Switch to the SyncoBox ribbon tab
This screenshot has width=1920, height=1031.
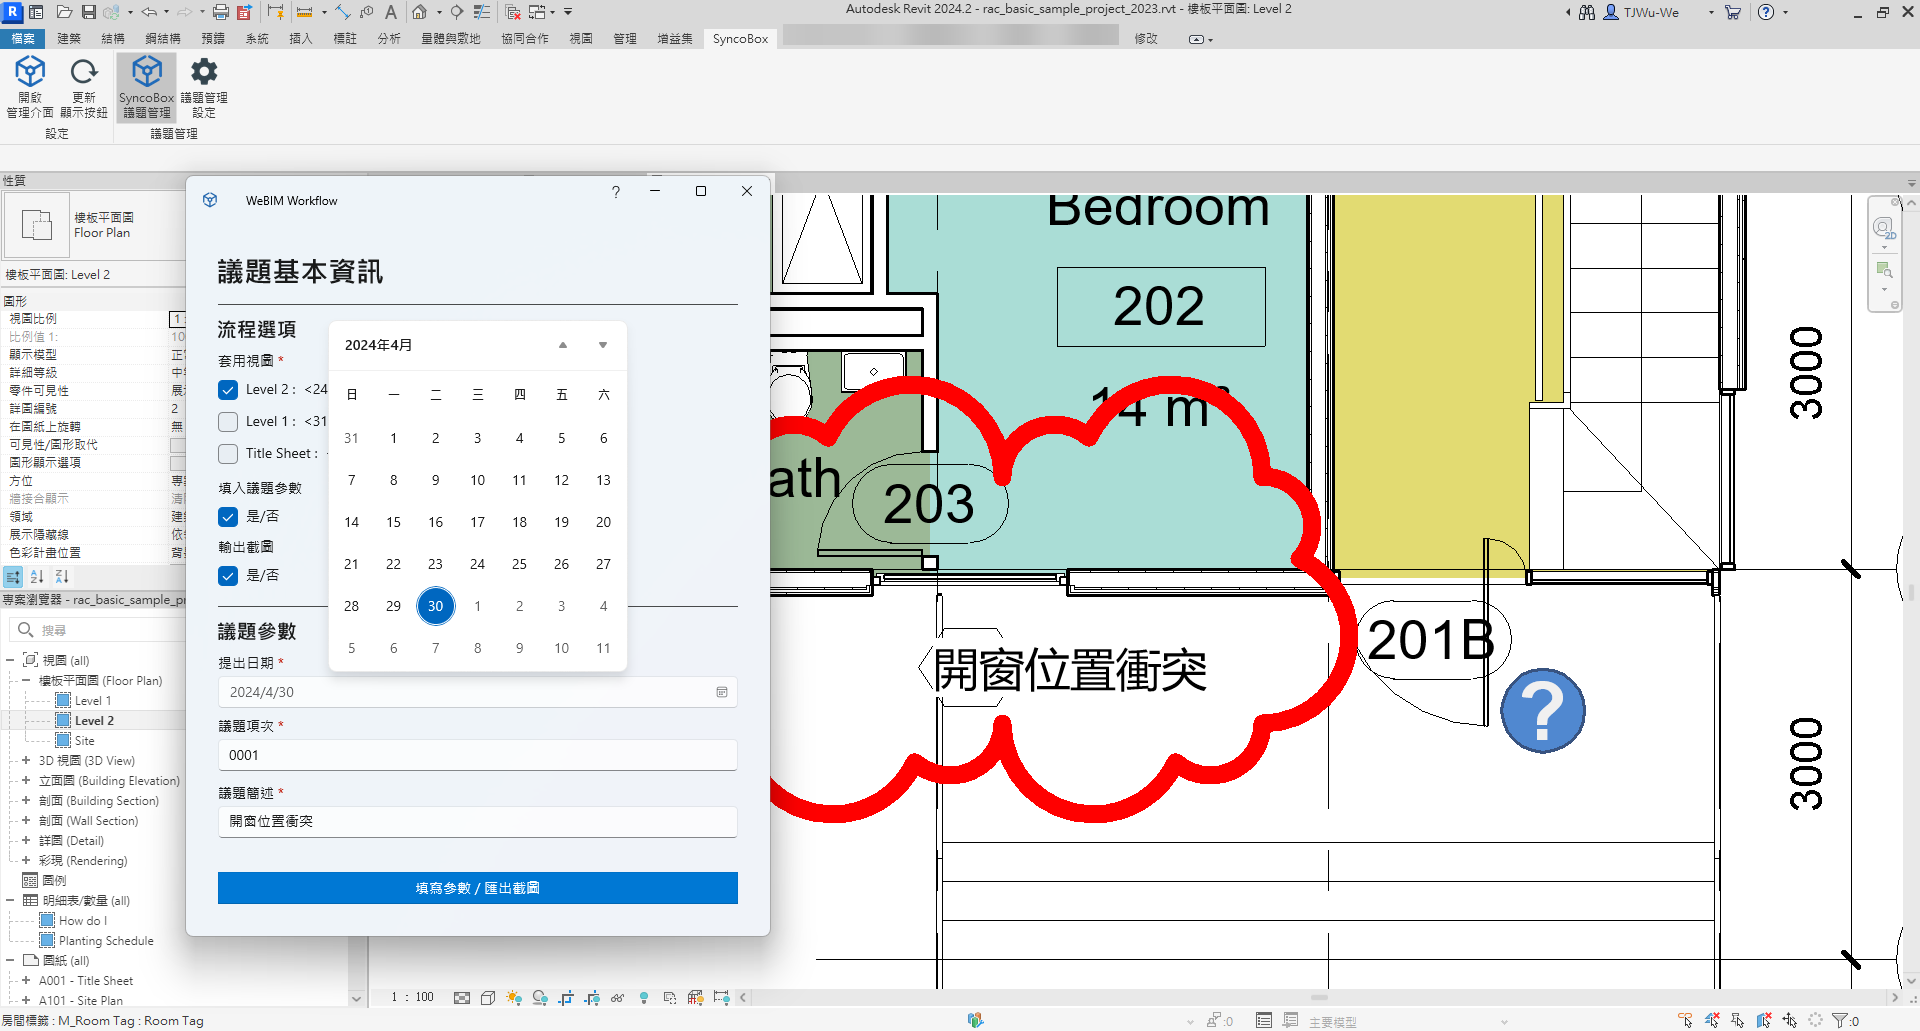(740, 39)
